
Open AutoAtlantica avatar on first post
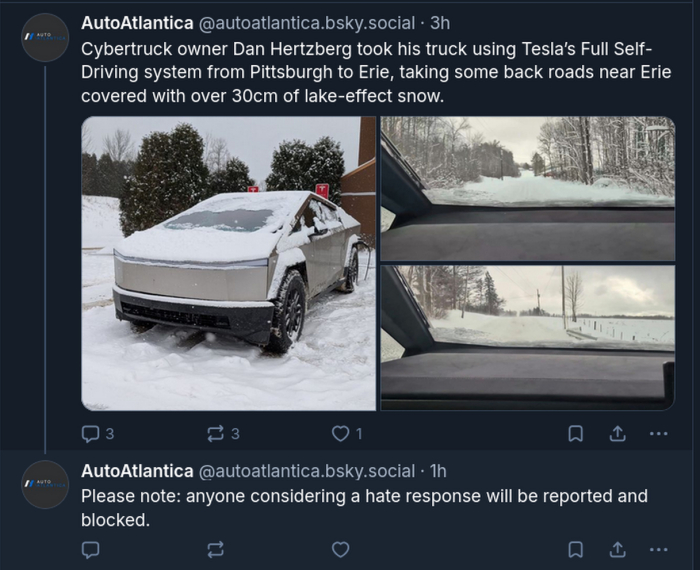coord(45,37)
